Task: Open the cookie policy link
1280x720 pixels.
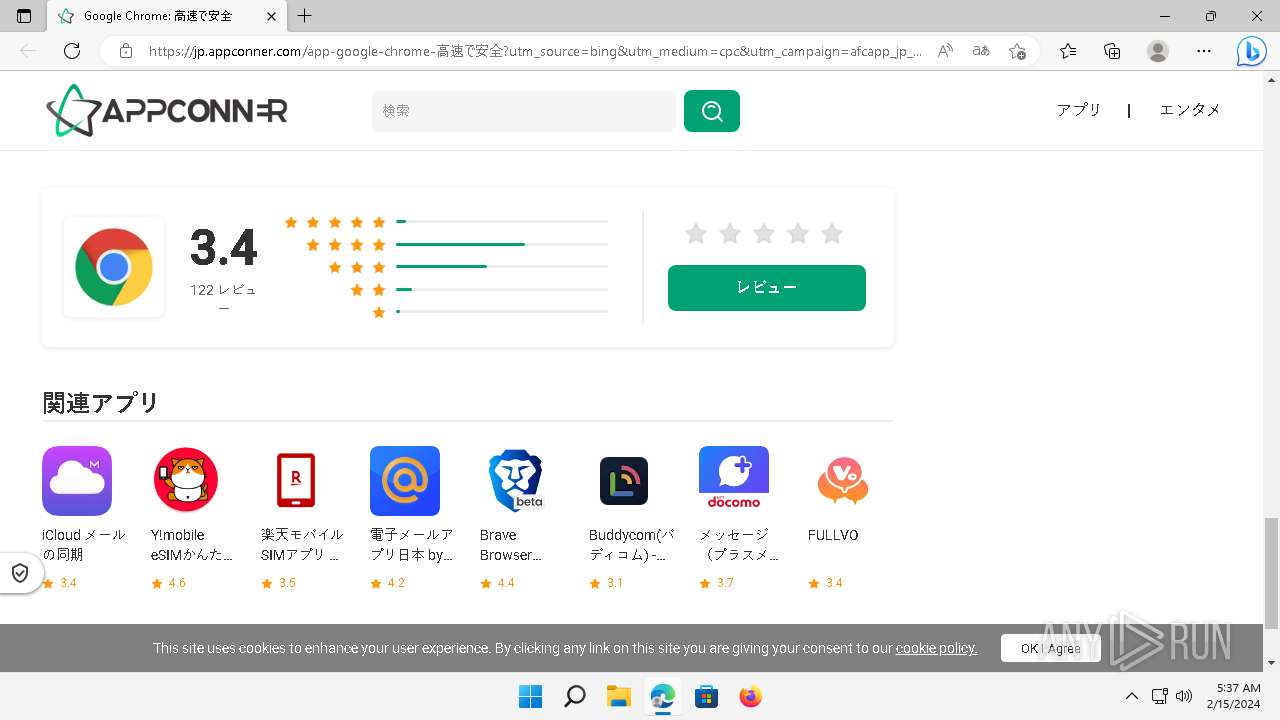Action: (936, 648)
